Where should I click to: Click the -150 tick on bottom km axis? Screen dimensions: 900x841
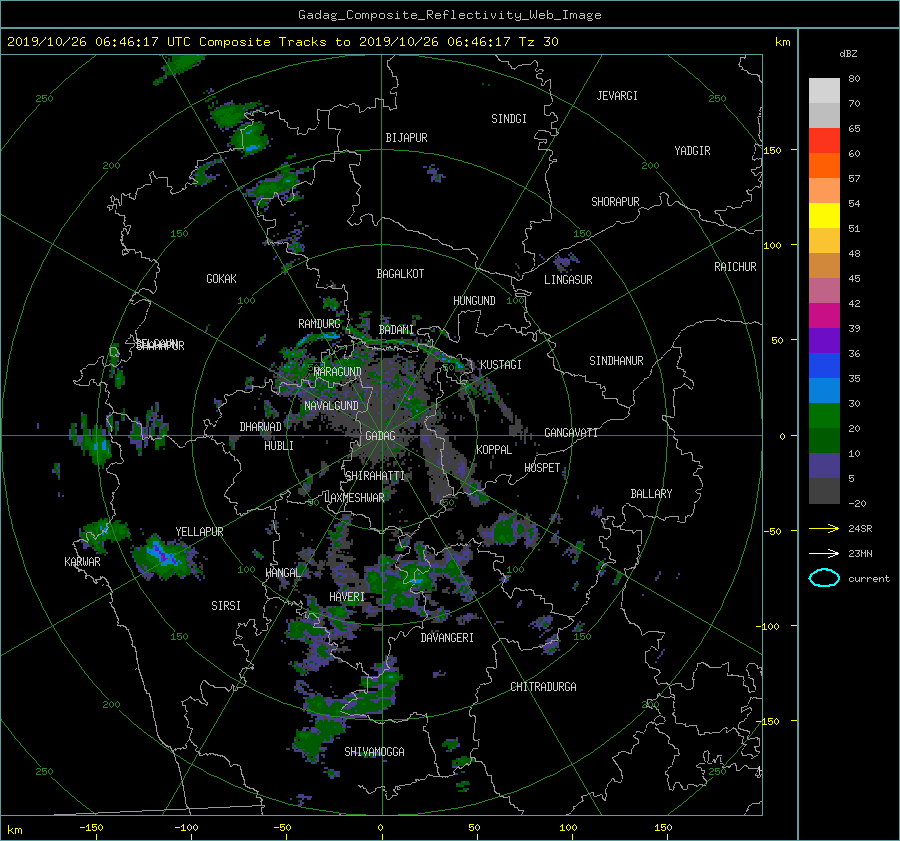[x=91, y=828]
